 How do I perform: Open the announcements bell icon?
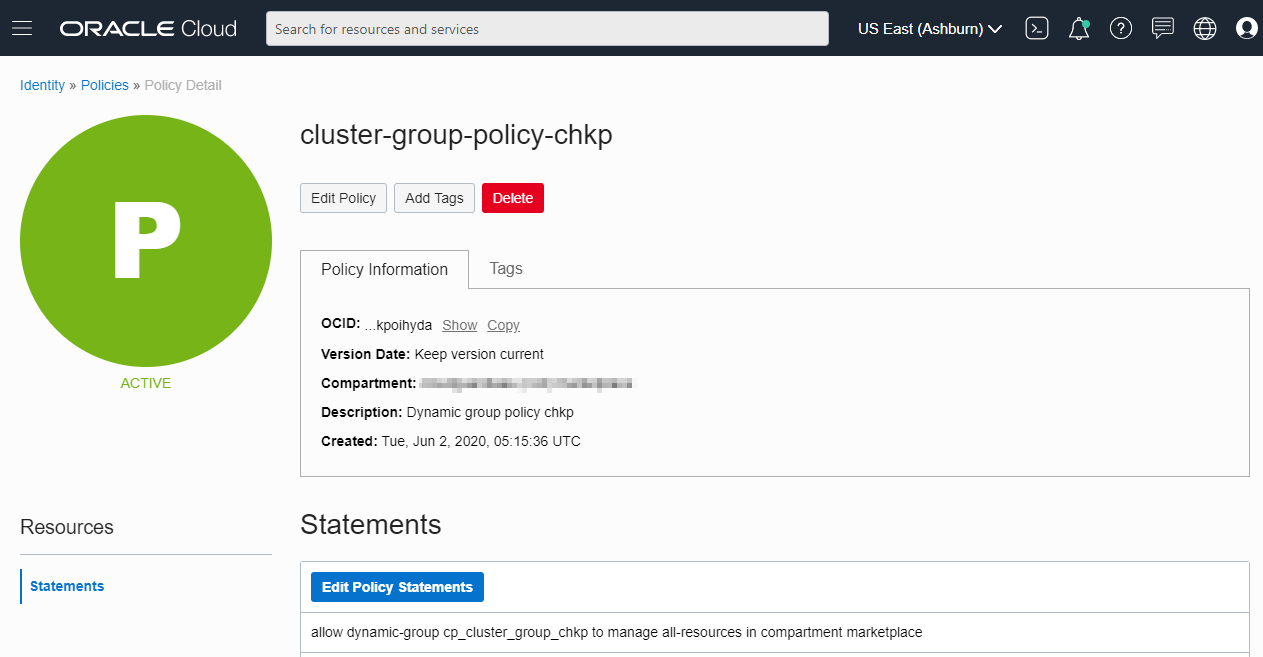tap(1079, 29)
